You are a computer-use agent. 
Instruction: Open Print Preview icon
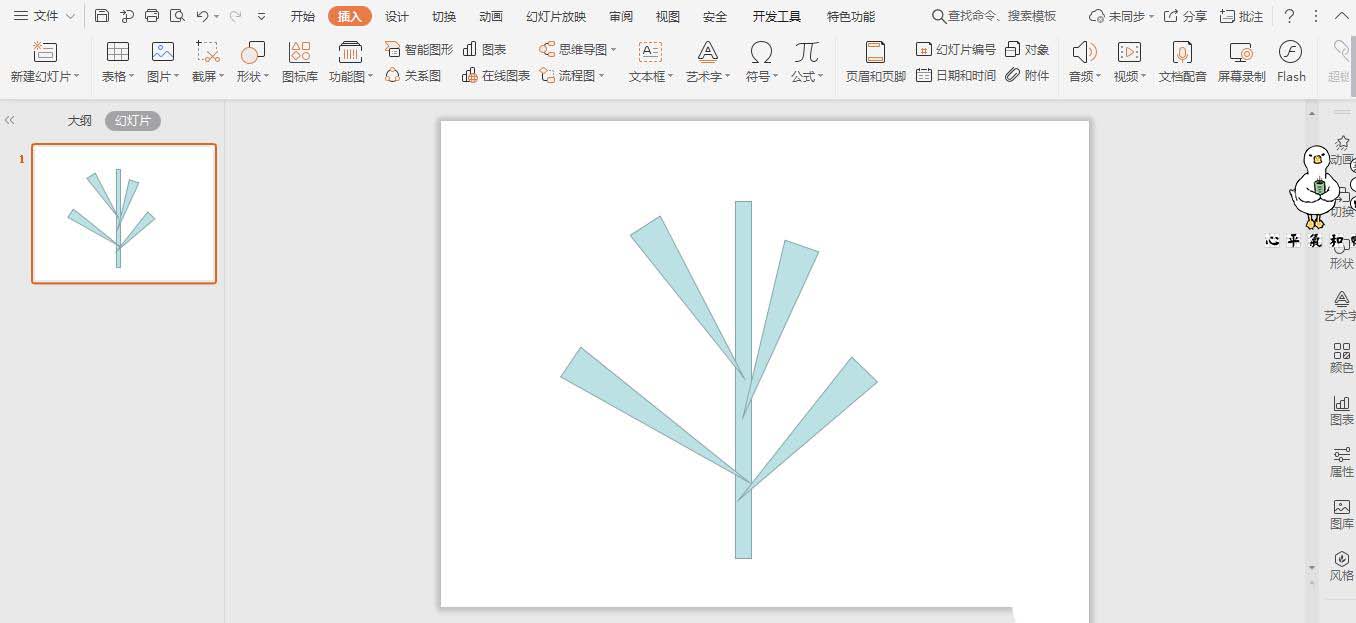click(x=177, y=16)
